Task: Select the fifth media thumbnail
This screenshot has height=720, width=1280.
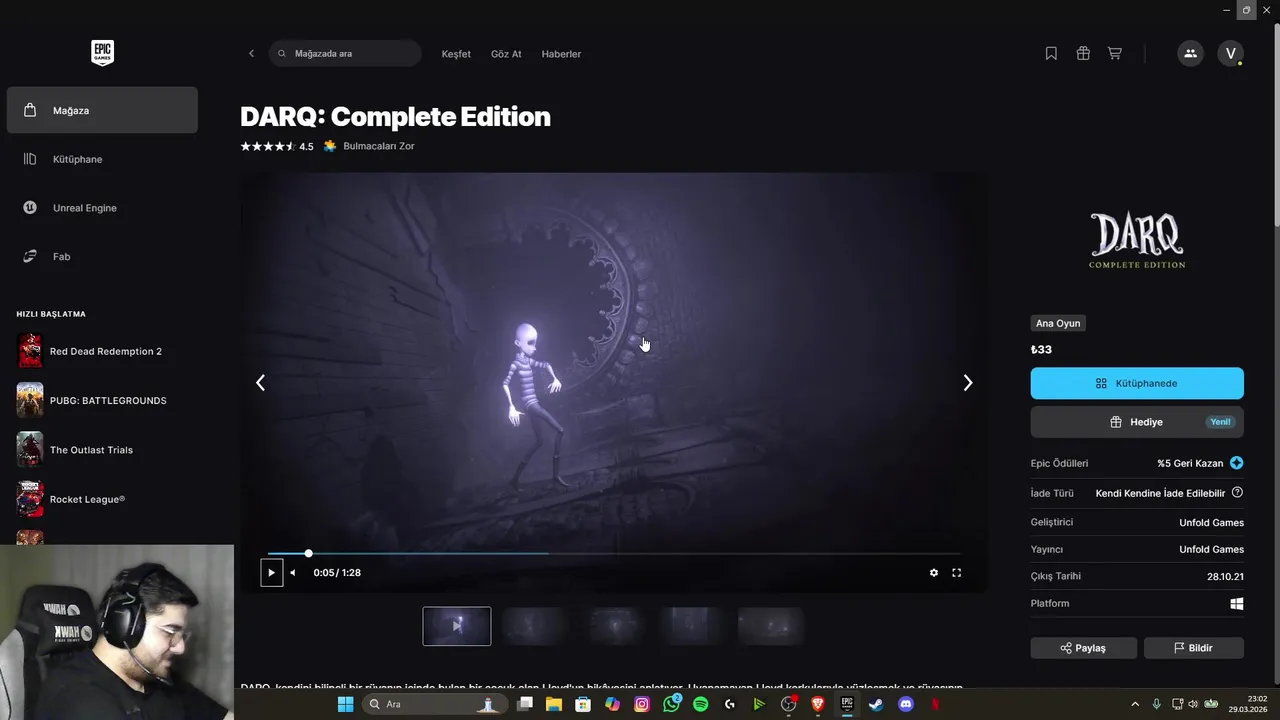Action: tap(771, 626)
